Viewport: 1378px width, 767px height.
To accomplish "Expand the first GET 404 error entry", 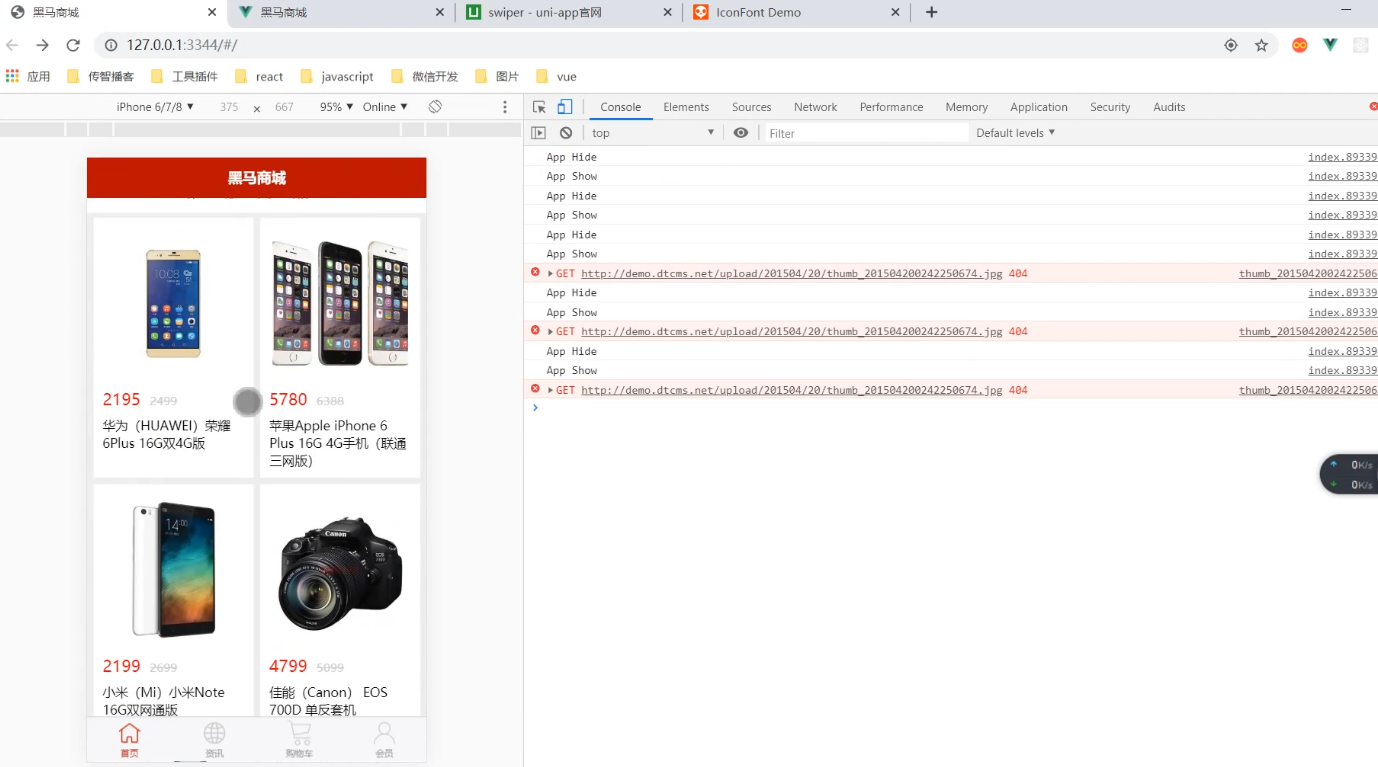I will point(550,273).
